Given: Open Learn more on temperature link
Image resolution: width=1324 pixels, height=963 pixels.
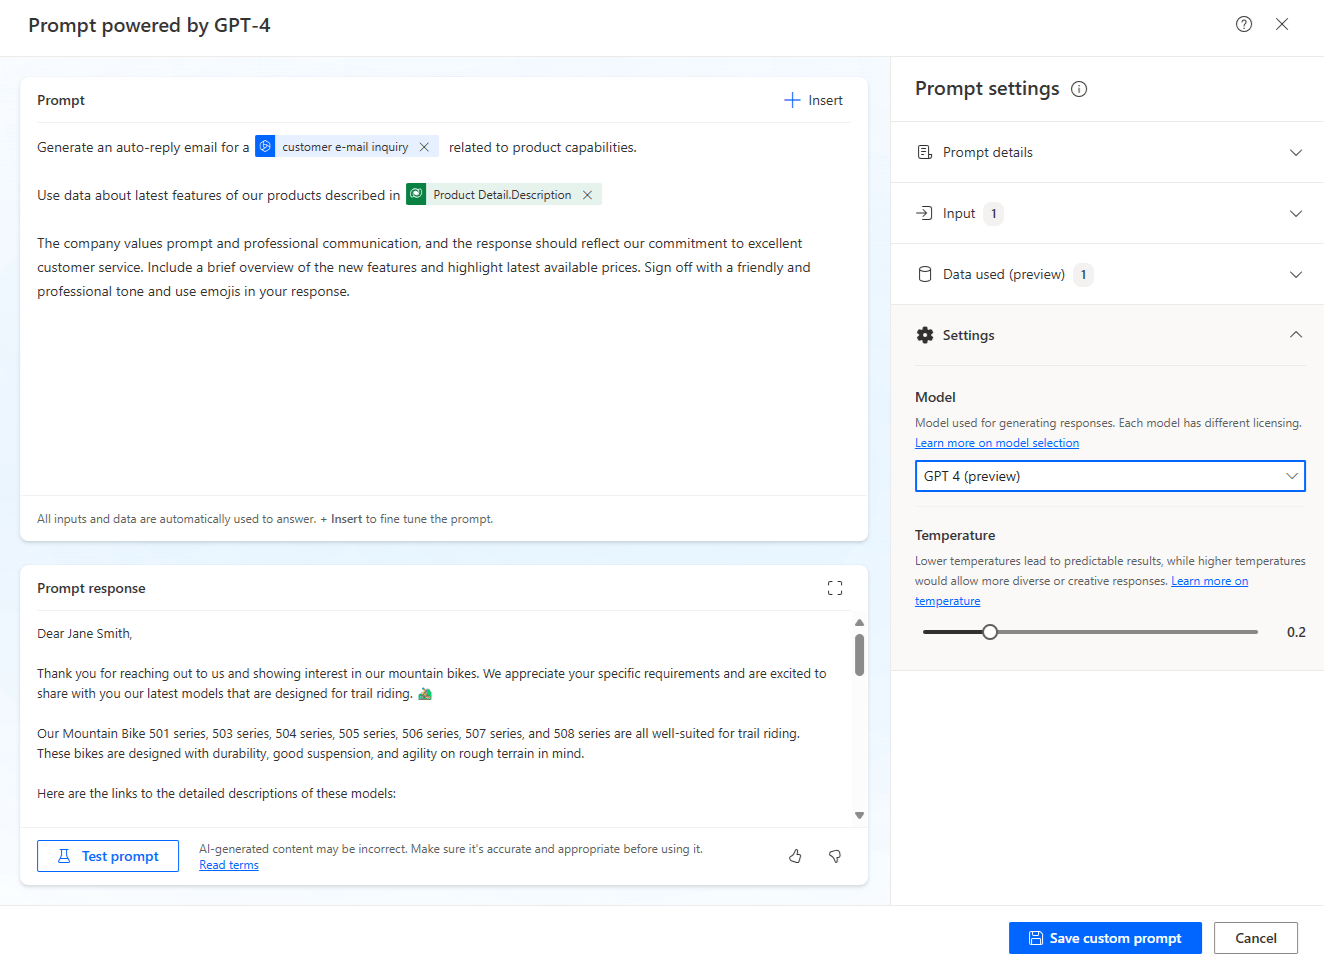Looking at the screenshot, I should (x=1210, y=581).
